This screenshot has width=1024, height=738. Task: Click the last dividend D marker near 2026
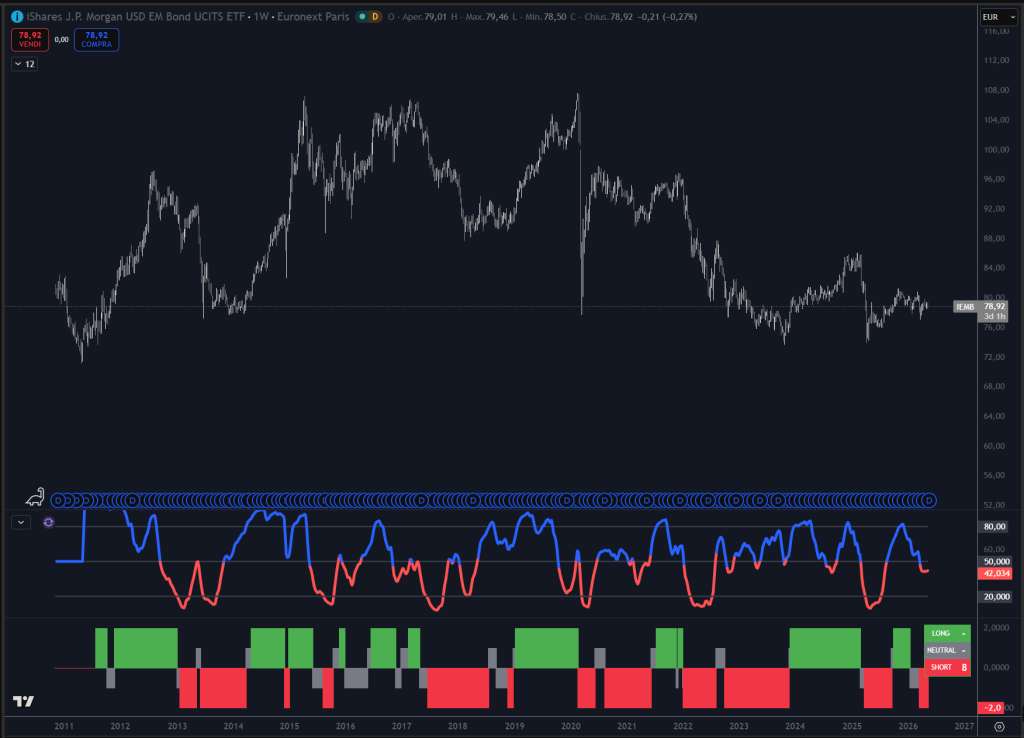[929, 501]
